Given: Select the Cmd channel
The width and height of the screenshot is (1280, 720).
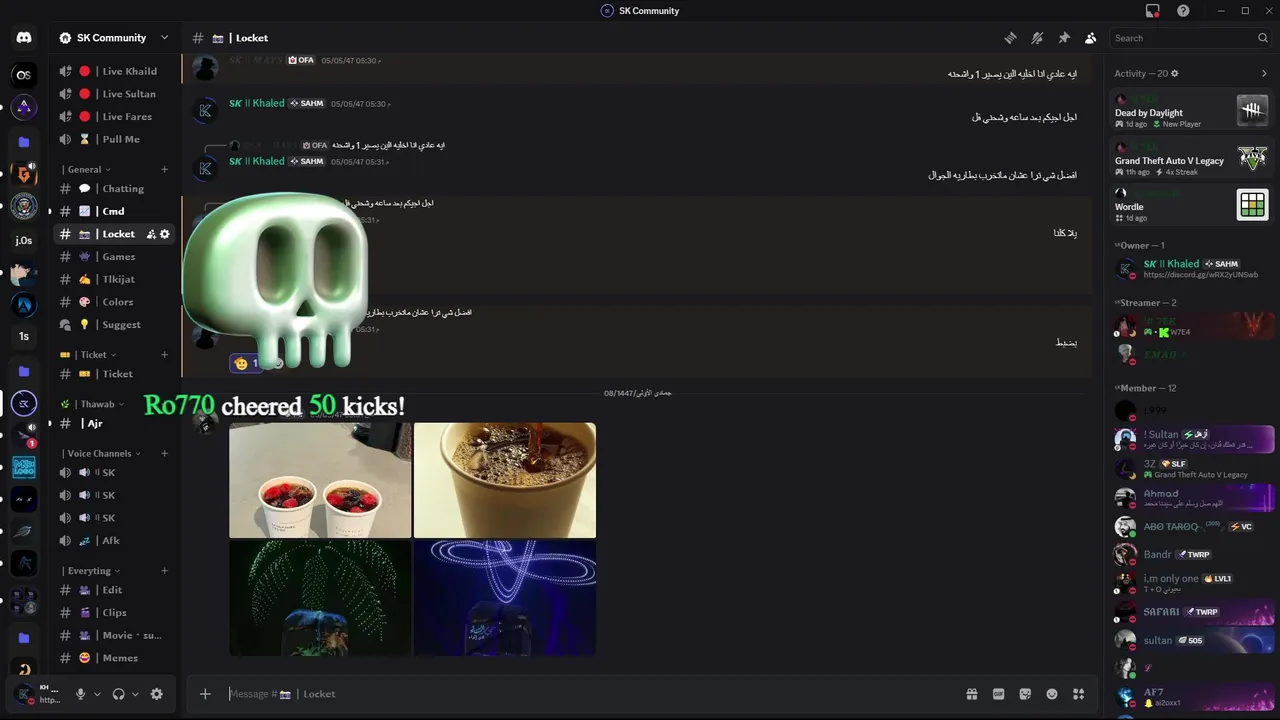Looking at the screenshot, I should pos(115,211).
